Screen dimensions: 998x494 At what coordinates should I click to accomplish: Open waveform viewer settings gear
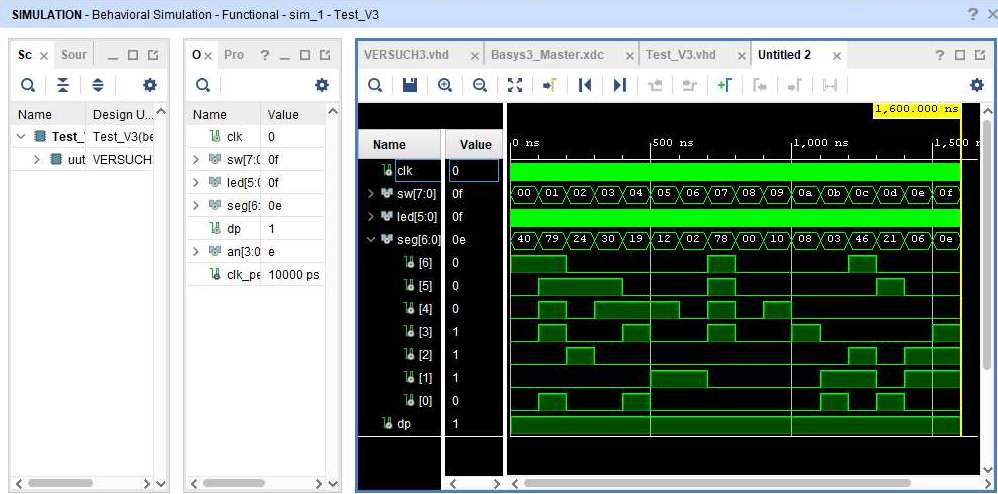tap(977, 85)
